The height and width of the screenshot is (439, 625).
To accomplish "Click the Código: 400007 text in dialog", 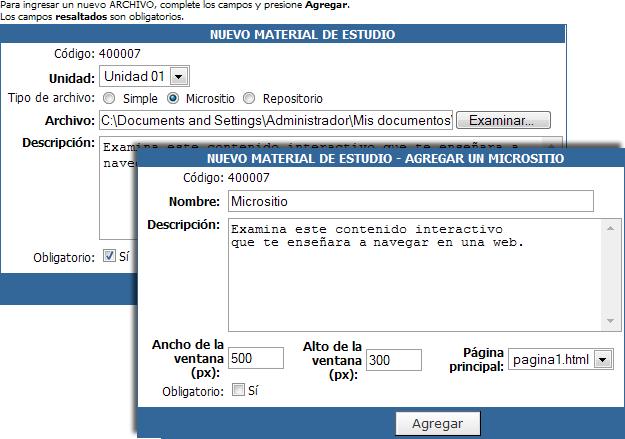I will tap(226, 178).
